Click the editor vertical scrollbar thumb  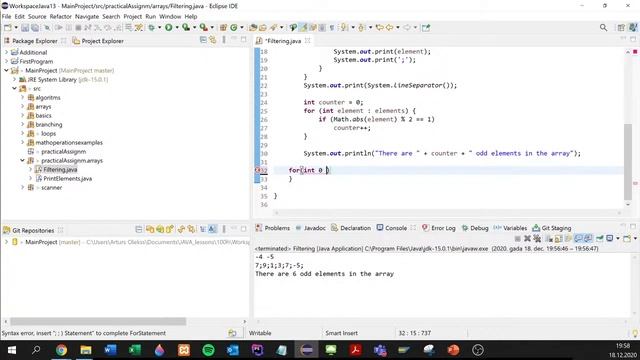628,161
